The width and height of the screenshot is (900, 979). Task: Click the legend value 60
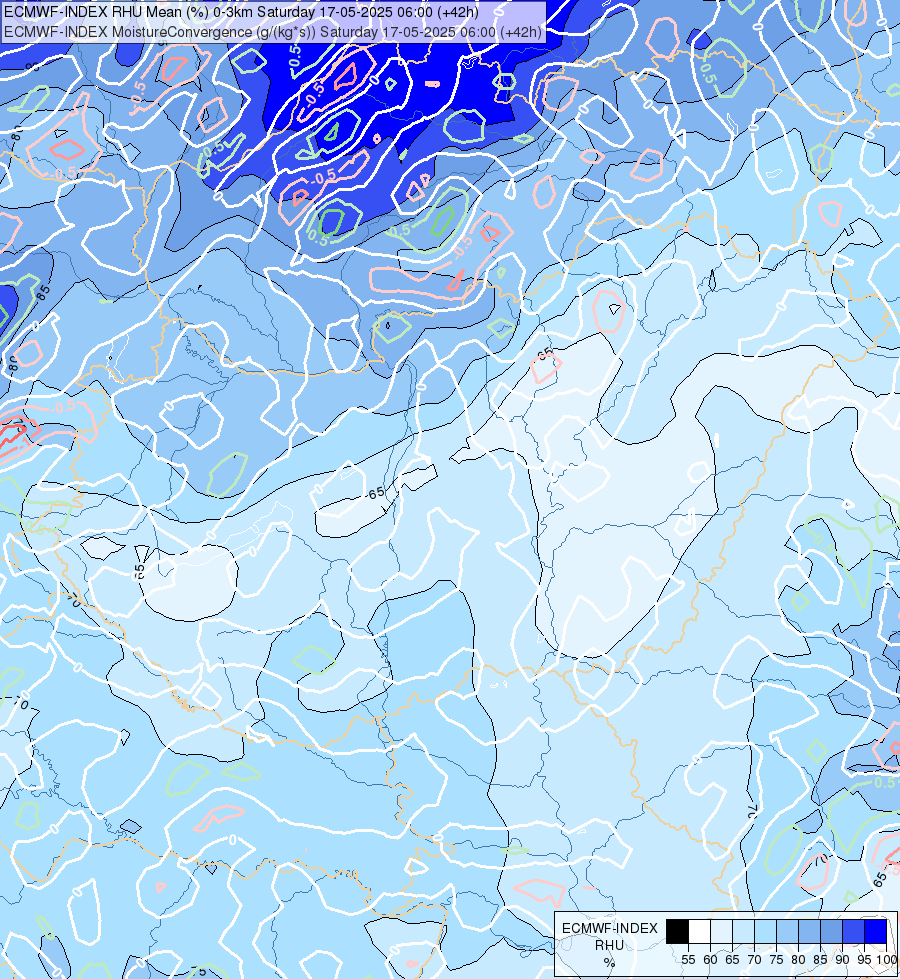click(710, 960)
